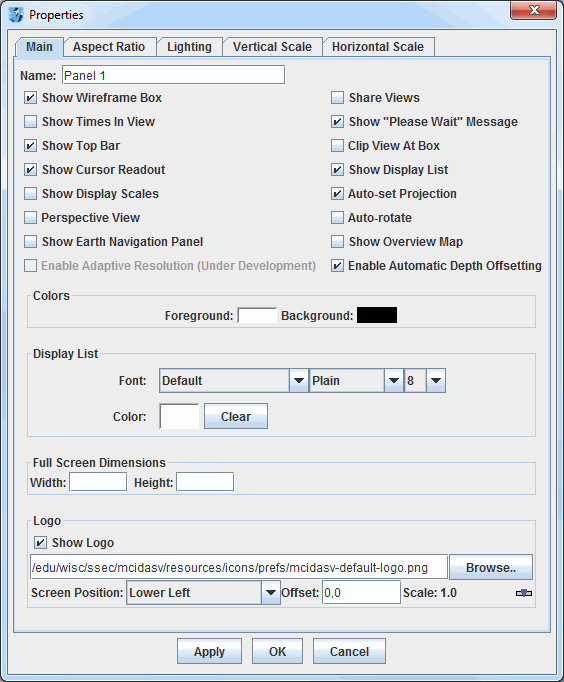Close the Properties dialog window
Viewport: 564px width, 682px height.
pyautogui.click(x=534, y=10)
